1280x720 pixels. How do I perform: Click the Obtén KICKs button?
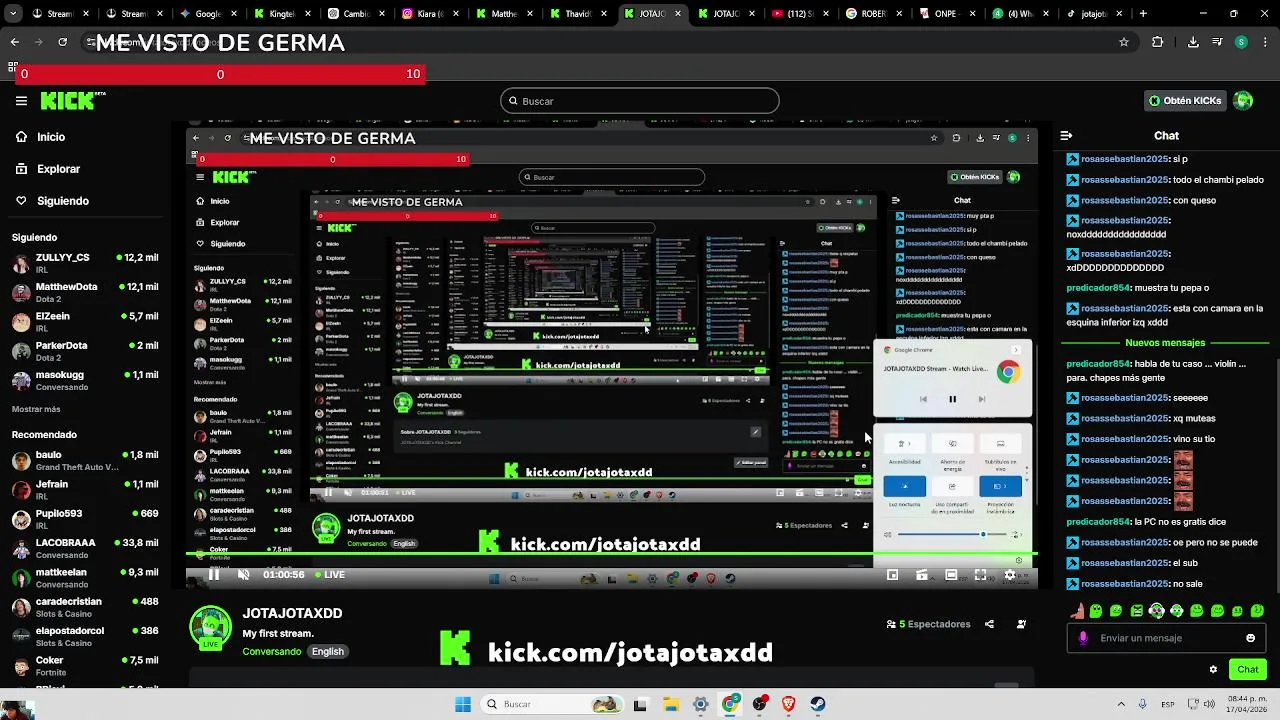click(1185, 101)
